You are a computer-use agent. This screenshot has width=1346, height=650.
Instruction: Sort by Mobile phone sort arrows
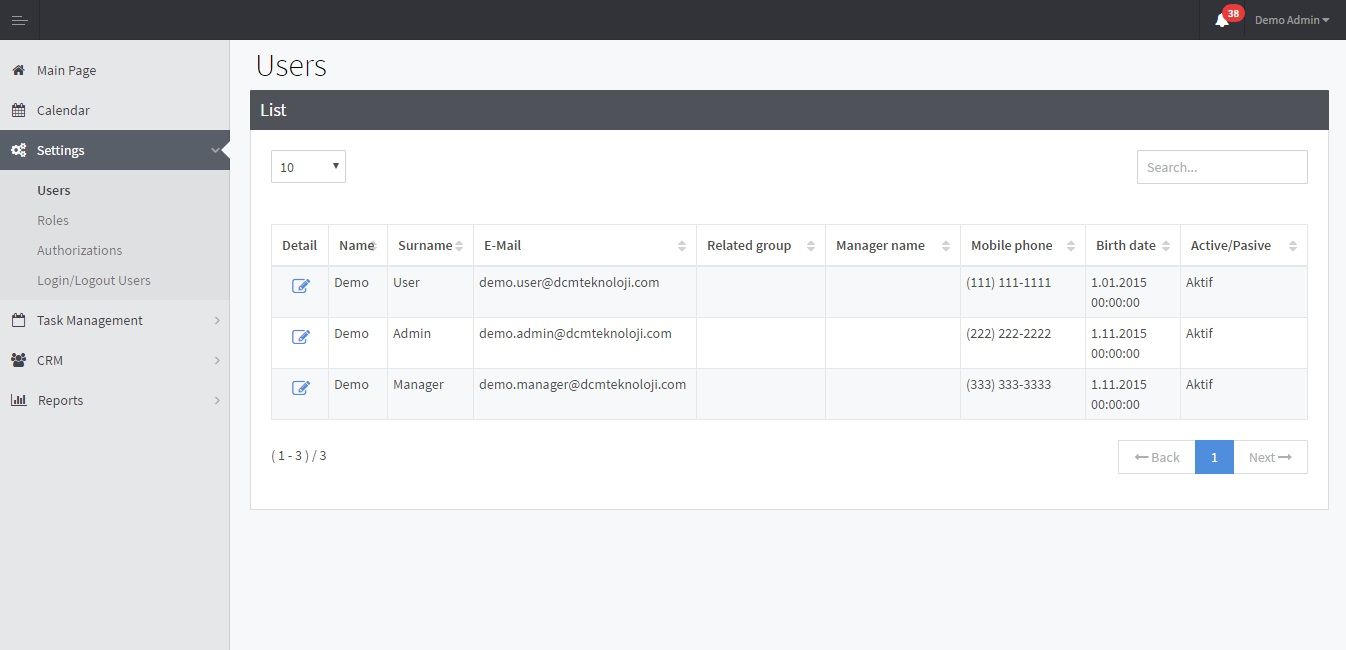pos(1071,246)
